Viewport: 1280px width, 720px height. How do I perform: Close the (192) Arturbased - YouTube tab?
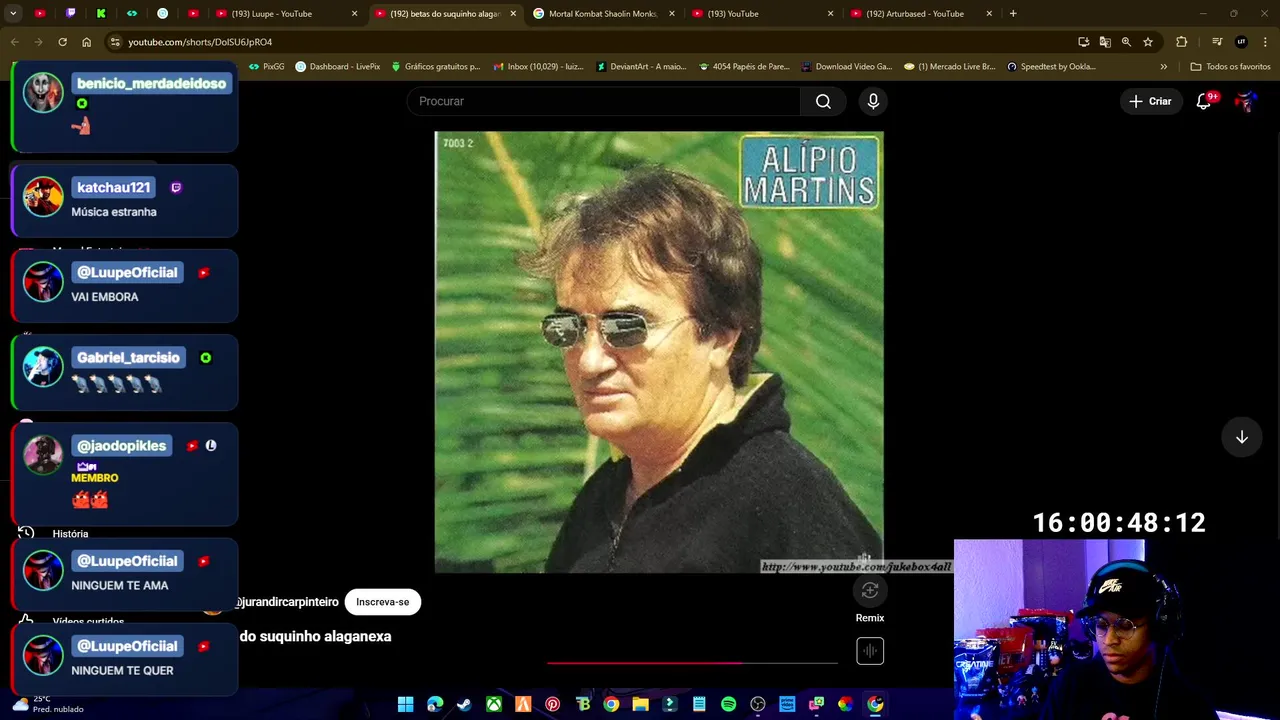(x=989, y=14)
